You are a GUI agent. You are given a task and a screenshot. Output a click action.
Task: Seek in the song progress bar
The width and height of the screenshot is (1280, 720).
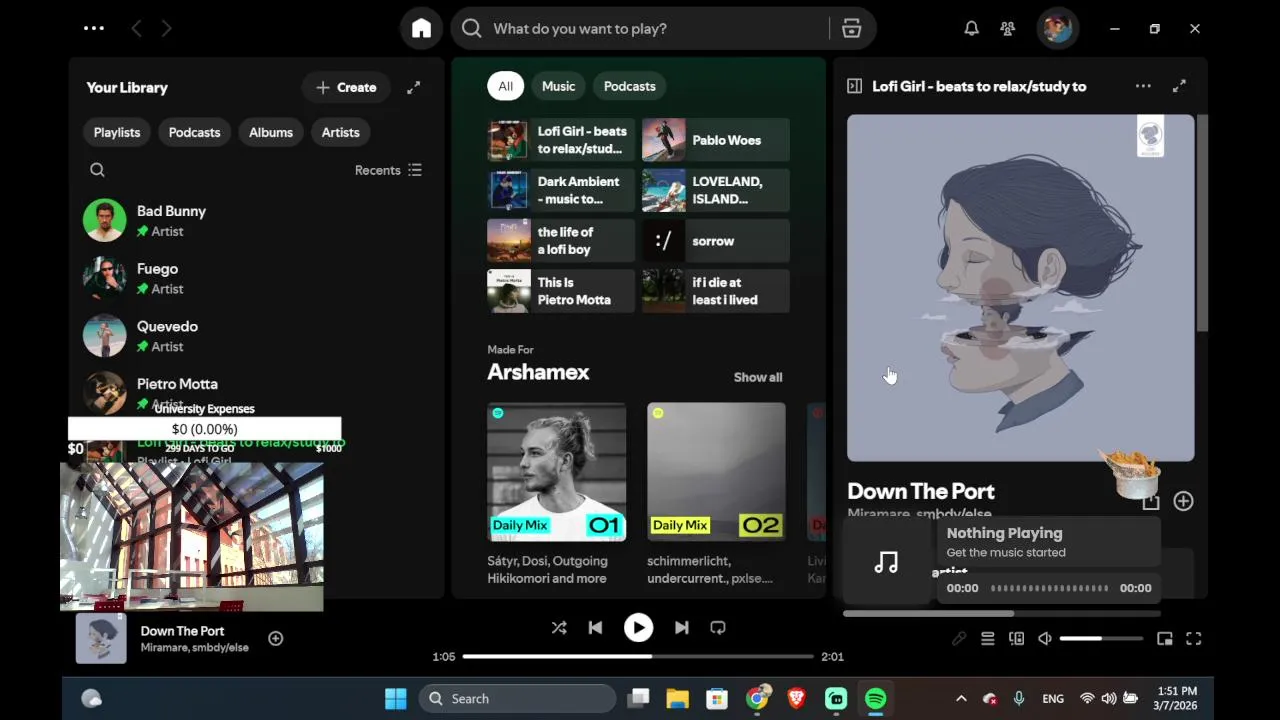638,656
